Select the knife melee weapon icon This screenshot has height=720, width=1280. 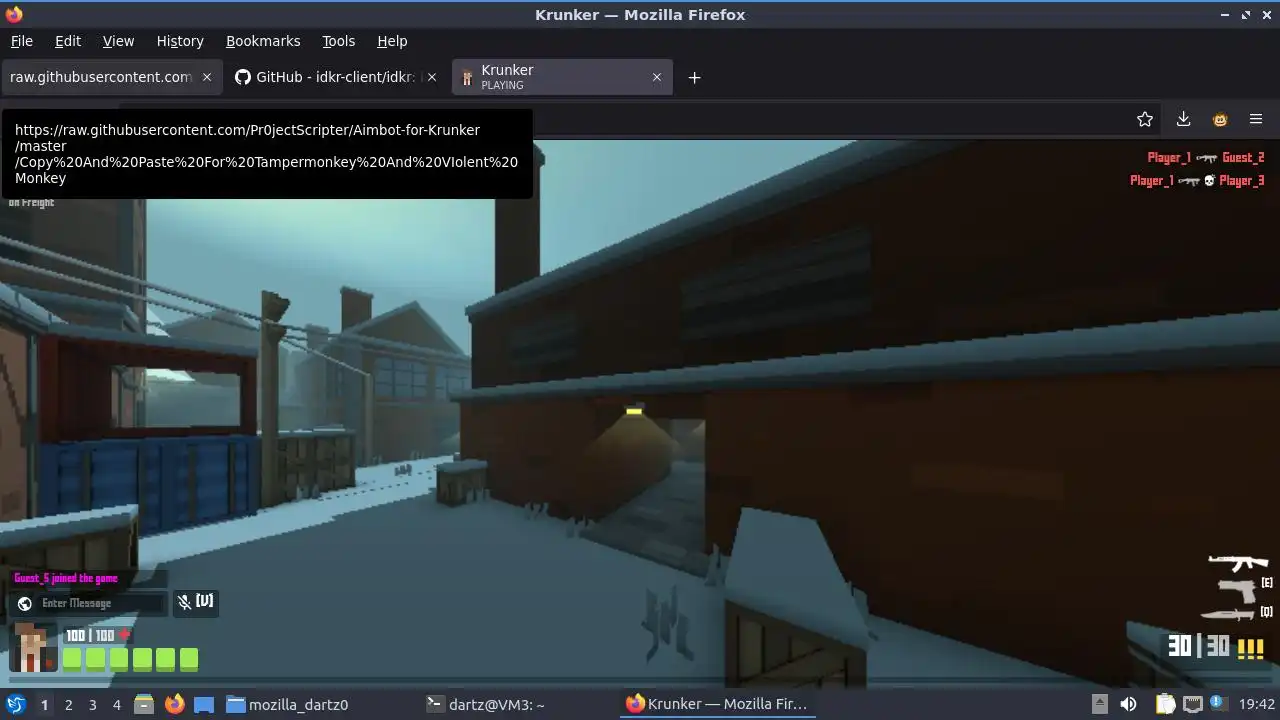[1228, 613]
